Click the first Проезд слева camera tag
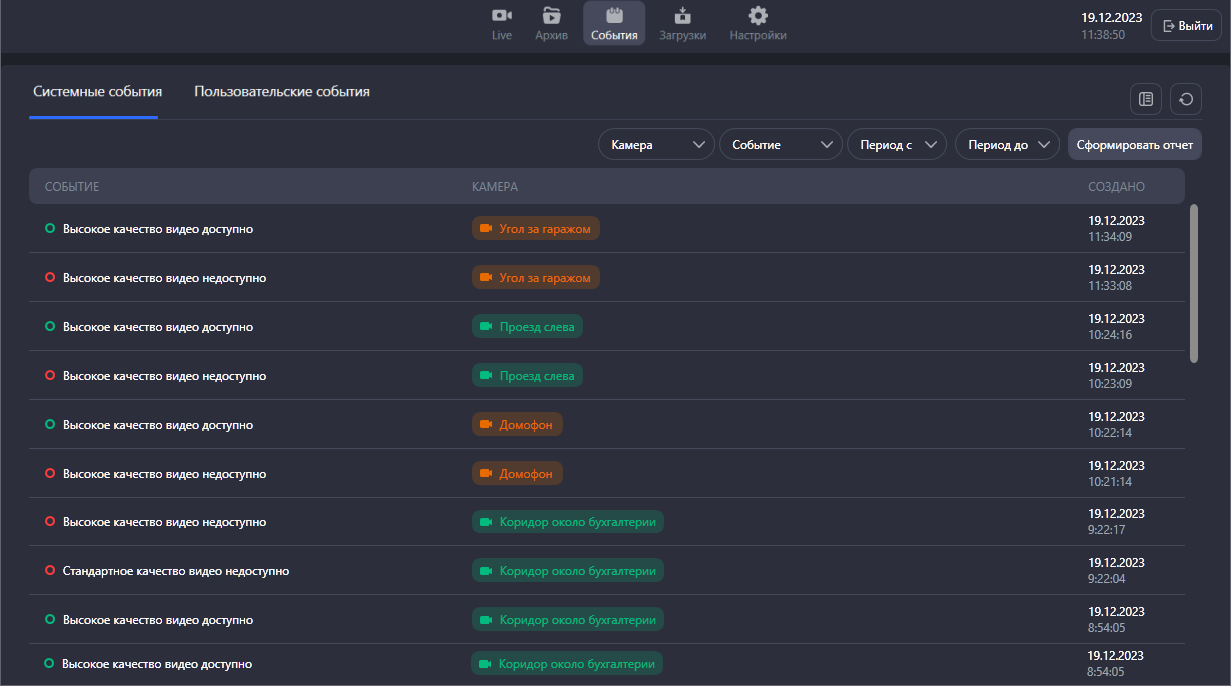1231x686 pixels. [x=527, y=327]
